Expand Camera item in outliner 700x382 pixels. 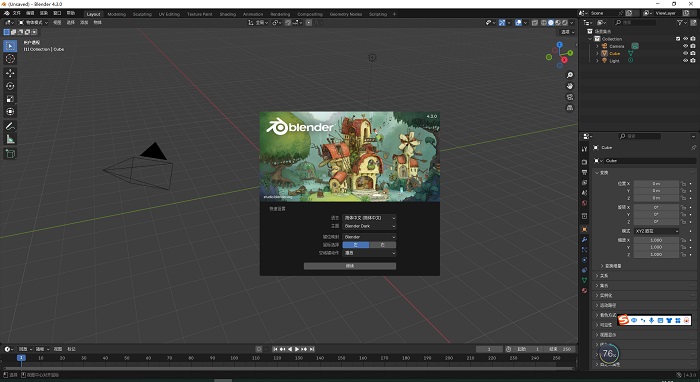tap(597, 46)
